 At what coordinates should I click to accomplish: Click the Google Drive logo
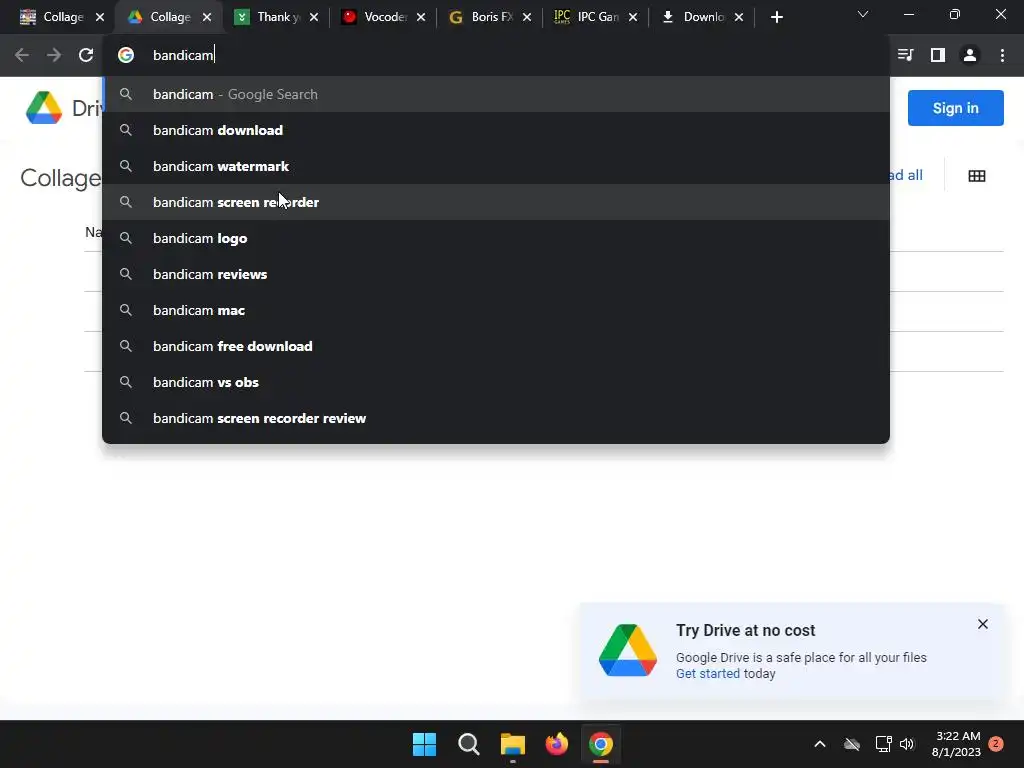pos(44,108)
